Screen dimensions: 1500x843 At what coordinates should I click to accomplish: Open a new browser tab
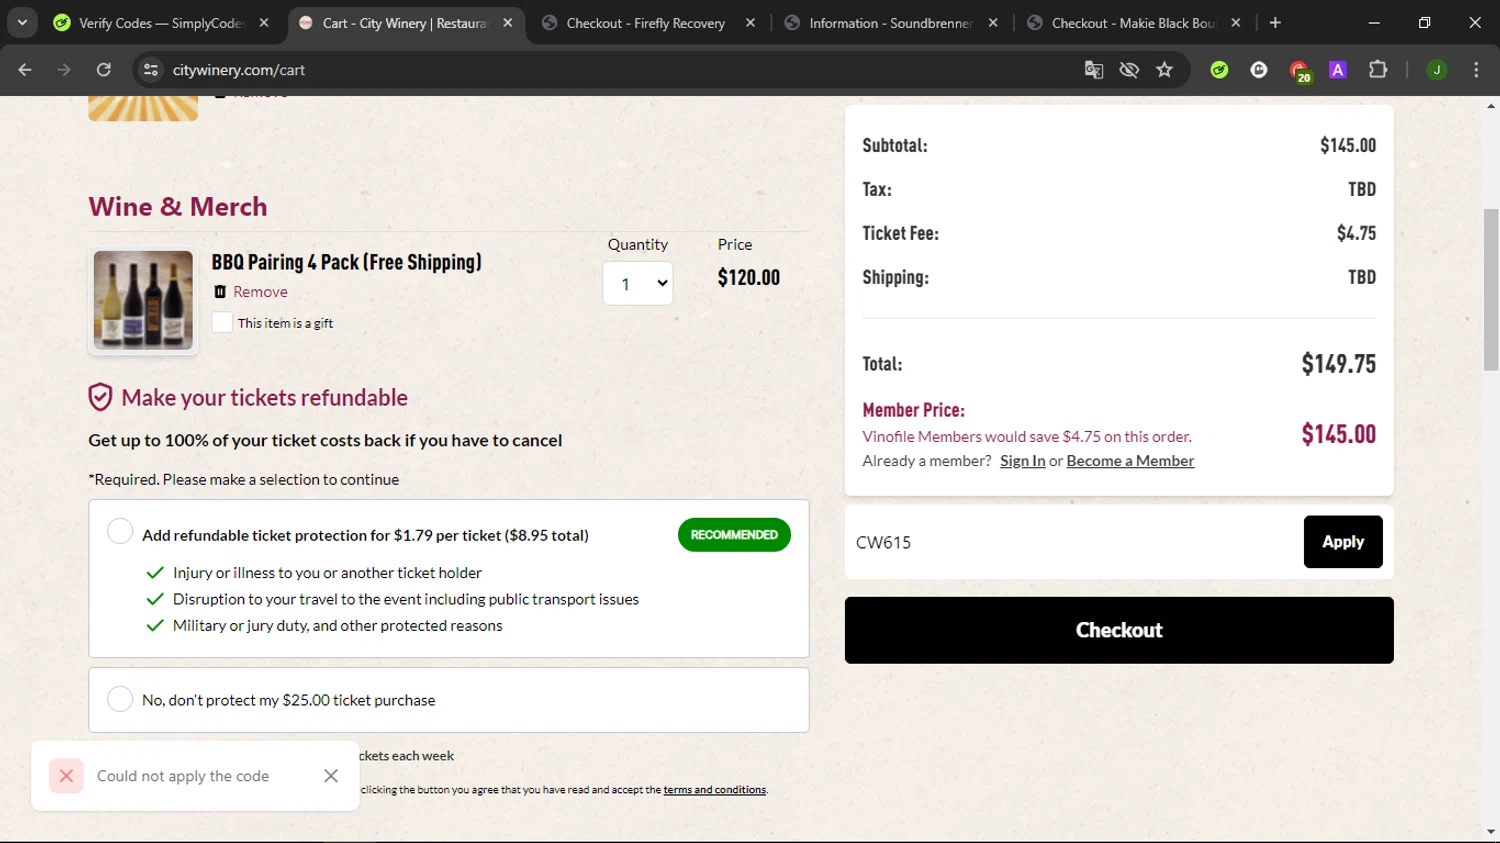tap(1275, 23)
